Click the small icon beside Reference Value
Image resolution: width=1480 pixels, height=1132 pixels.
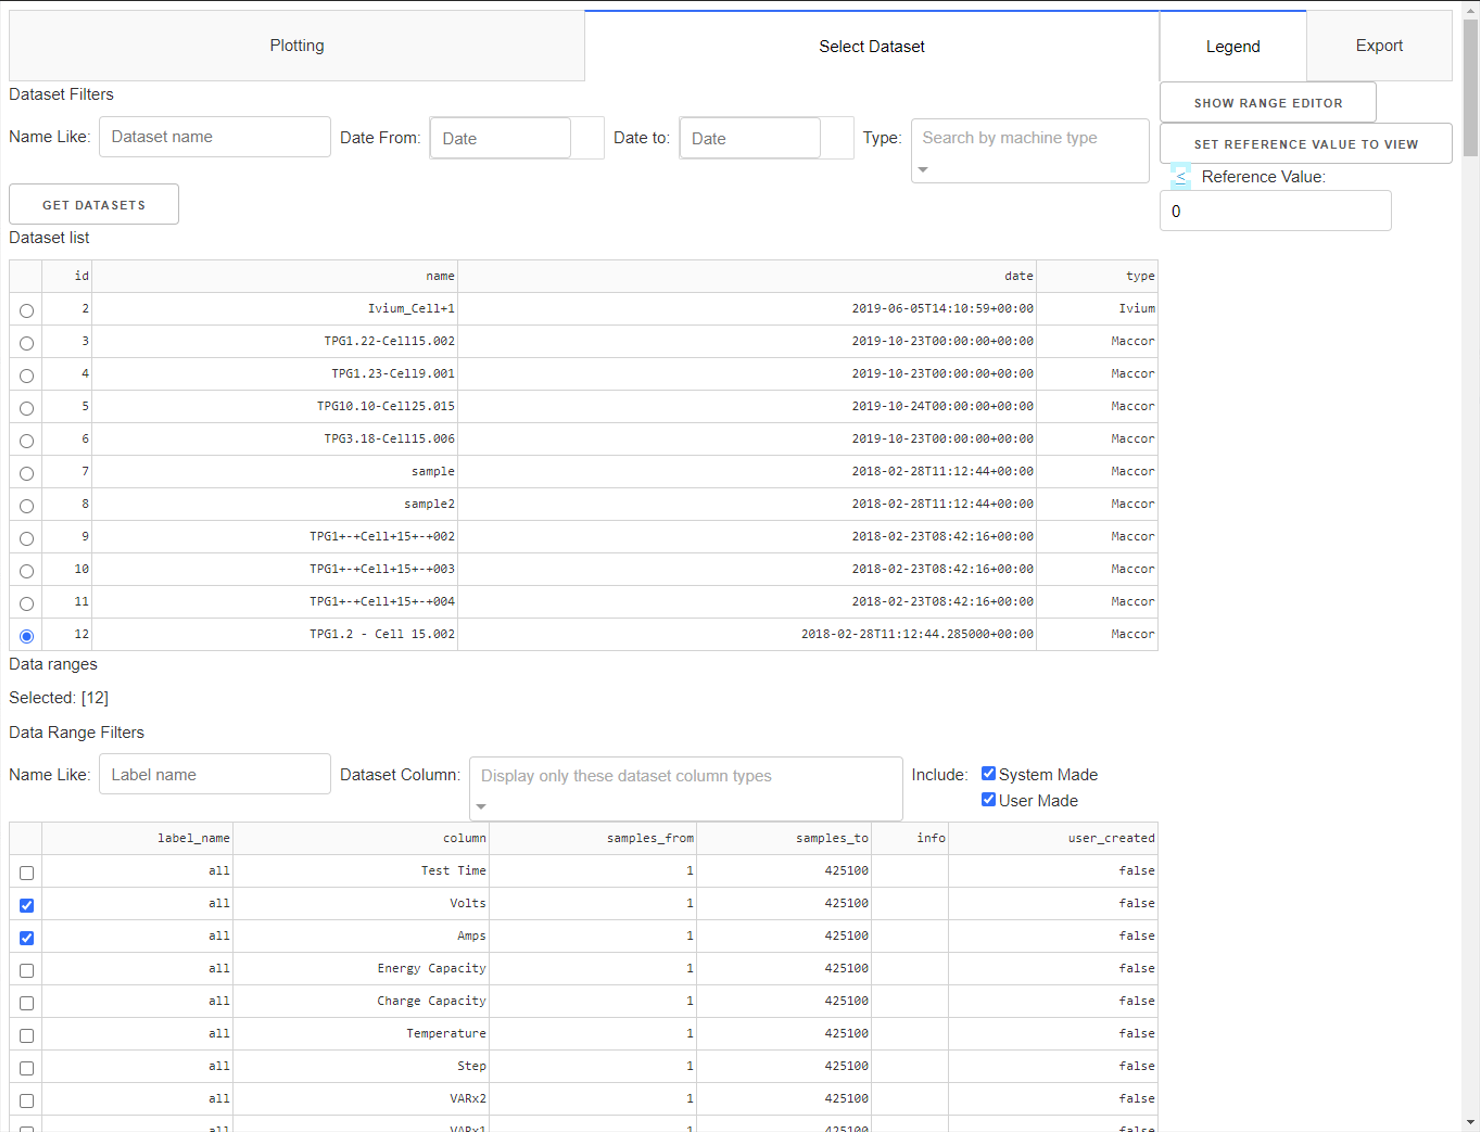pyautogui.click(x=1180, y=177)
